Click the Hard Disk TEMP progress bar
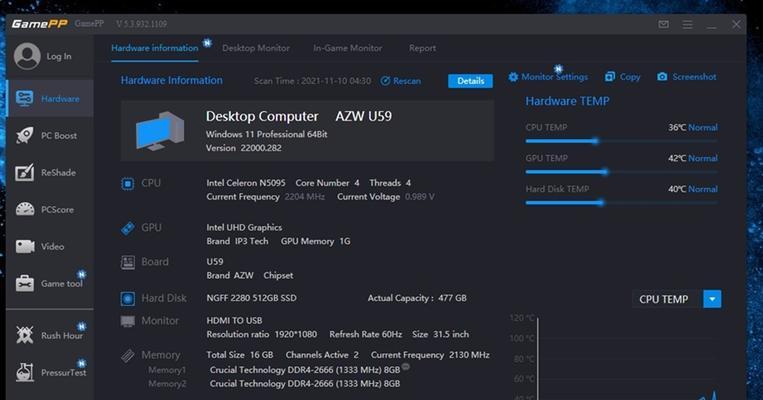Screen dimensions: 763x400 click(621, 202)
